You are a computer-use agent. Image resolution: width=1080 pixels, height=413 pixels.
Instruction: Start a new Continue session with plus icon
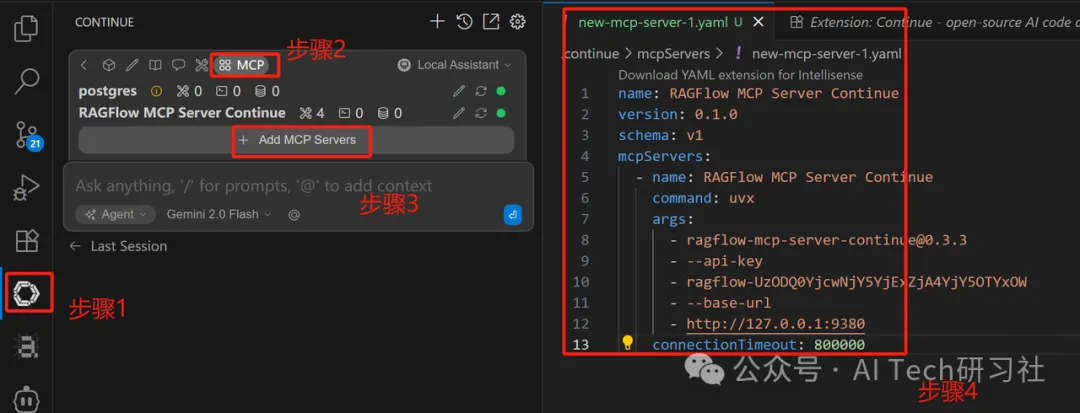(437, 22)
